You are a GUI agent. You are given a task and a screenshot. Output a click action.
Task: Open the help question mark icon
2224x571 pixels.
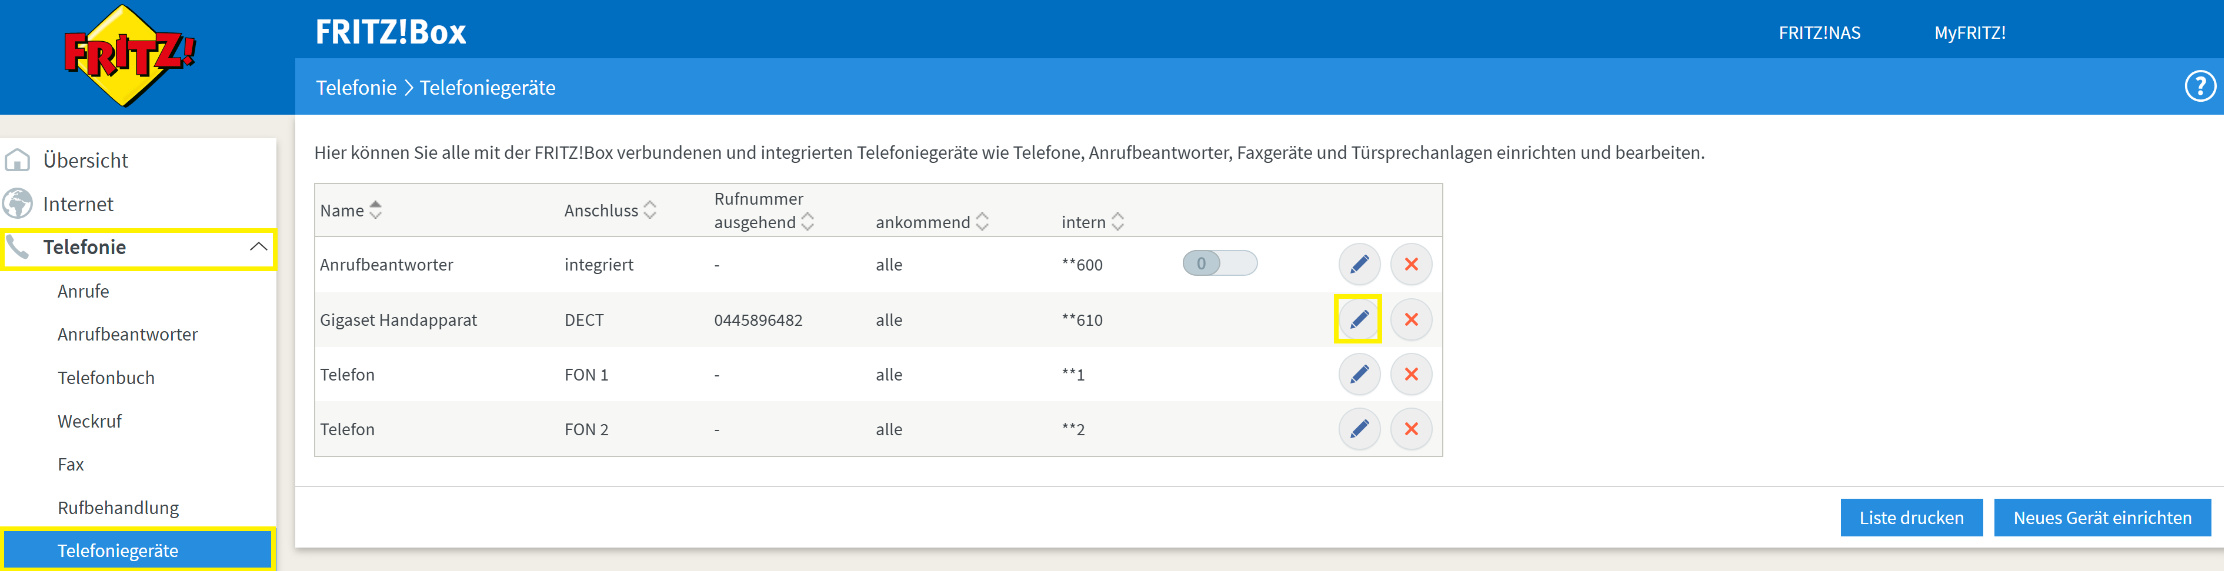(2199, 87)
